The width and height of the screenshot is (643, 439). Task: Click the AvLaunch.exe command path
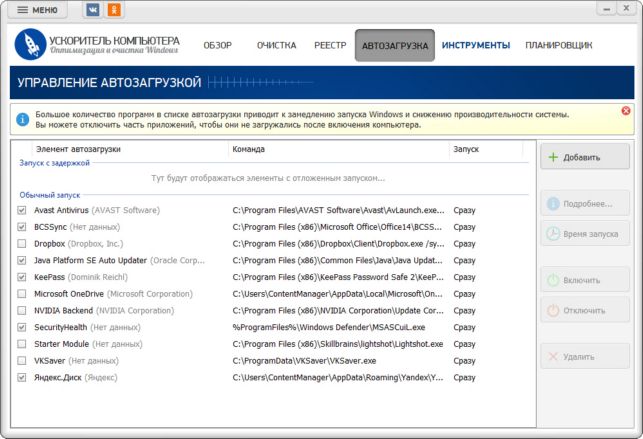(338, 210)
